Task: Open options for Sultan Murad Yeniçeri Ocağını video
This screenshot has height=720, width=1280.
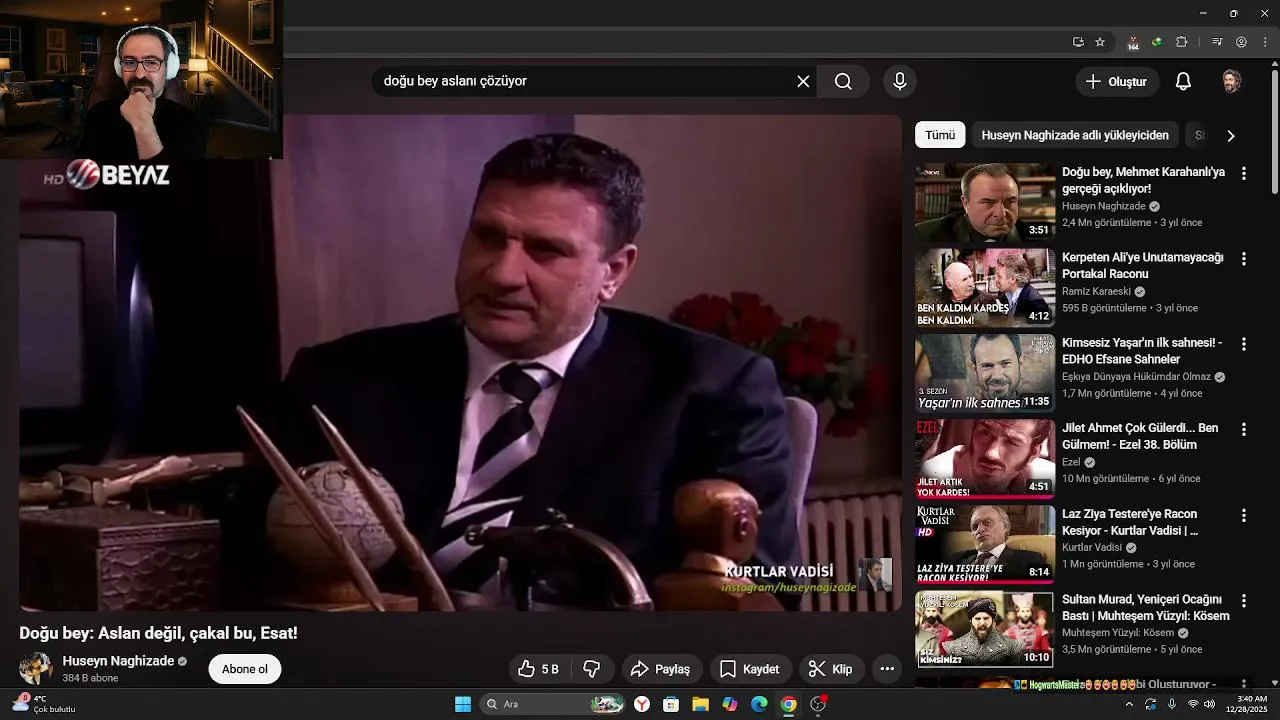Action: tap(1244, 600)
